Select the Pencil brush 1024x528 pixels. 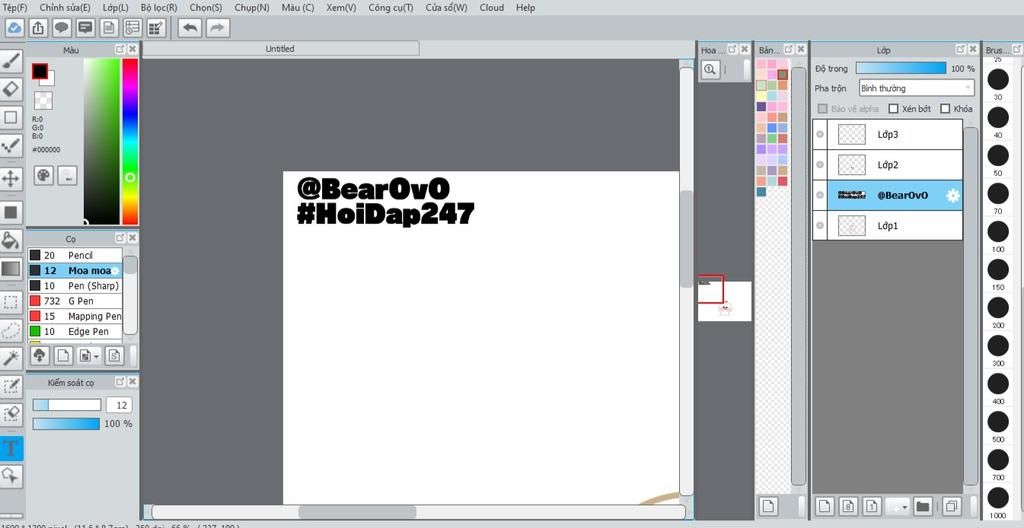tap(75, 255)
